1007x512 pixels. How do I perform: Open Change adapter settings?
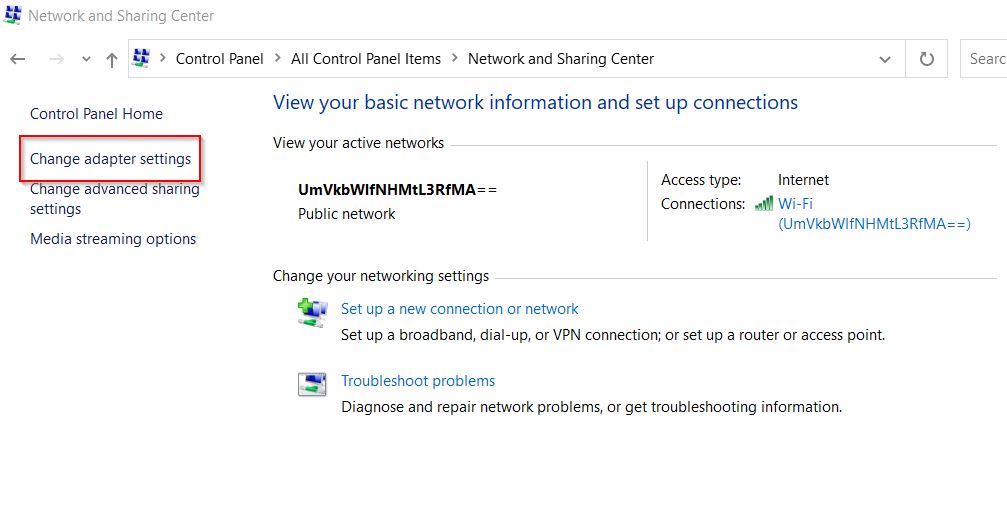click(x=110, y=159)
